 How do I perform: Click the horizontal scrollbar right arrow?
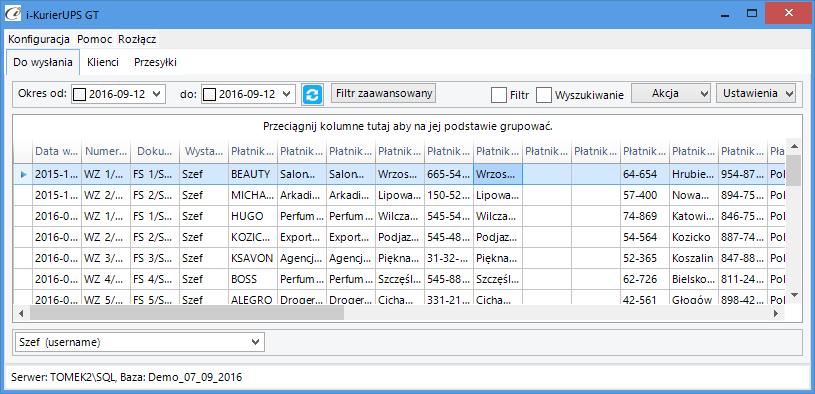[x=775, y=313]
